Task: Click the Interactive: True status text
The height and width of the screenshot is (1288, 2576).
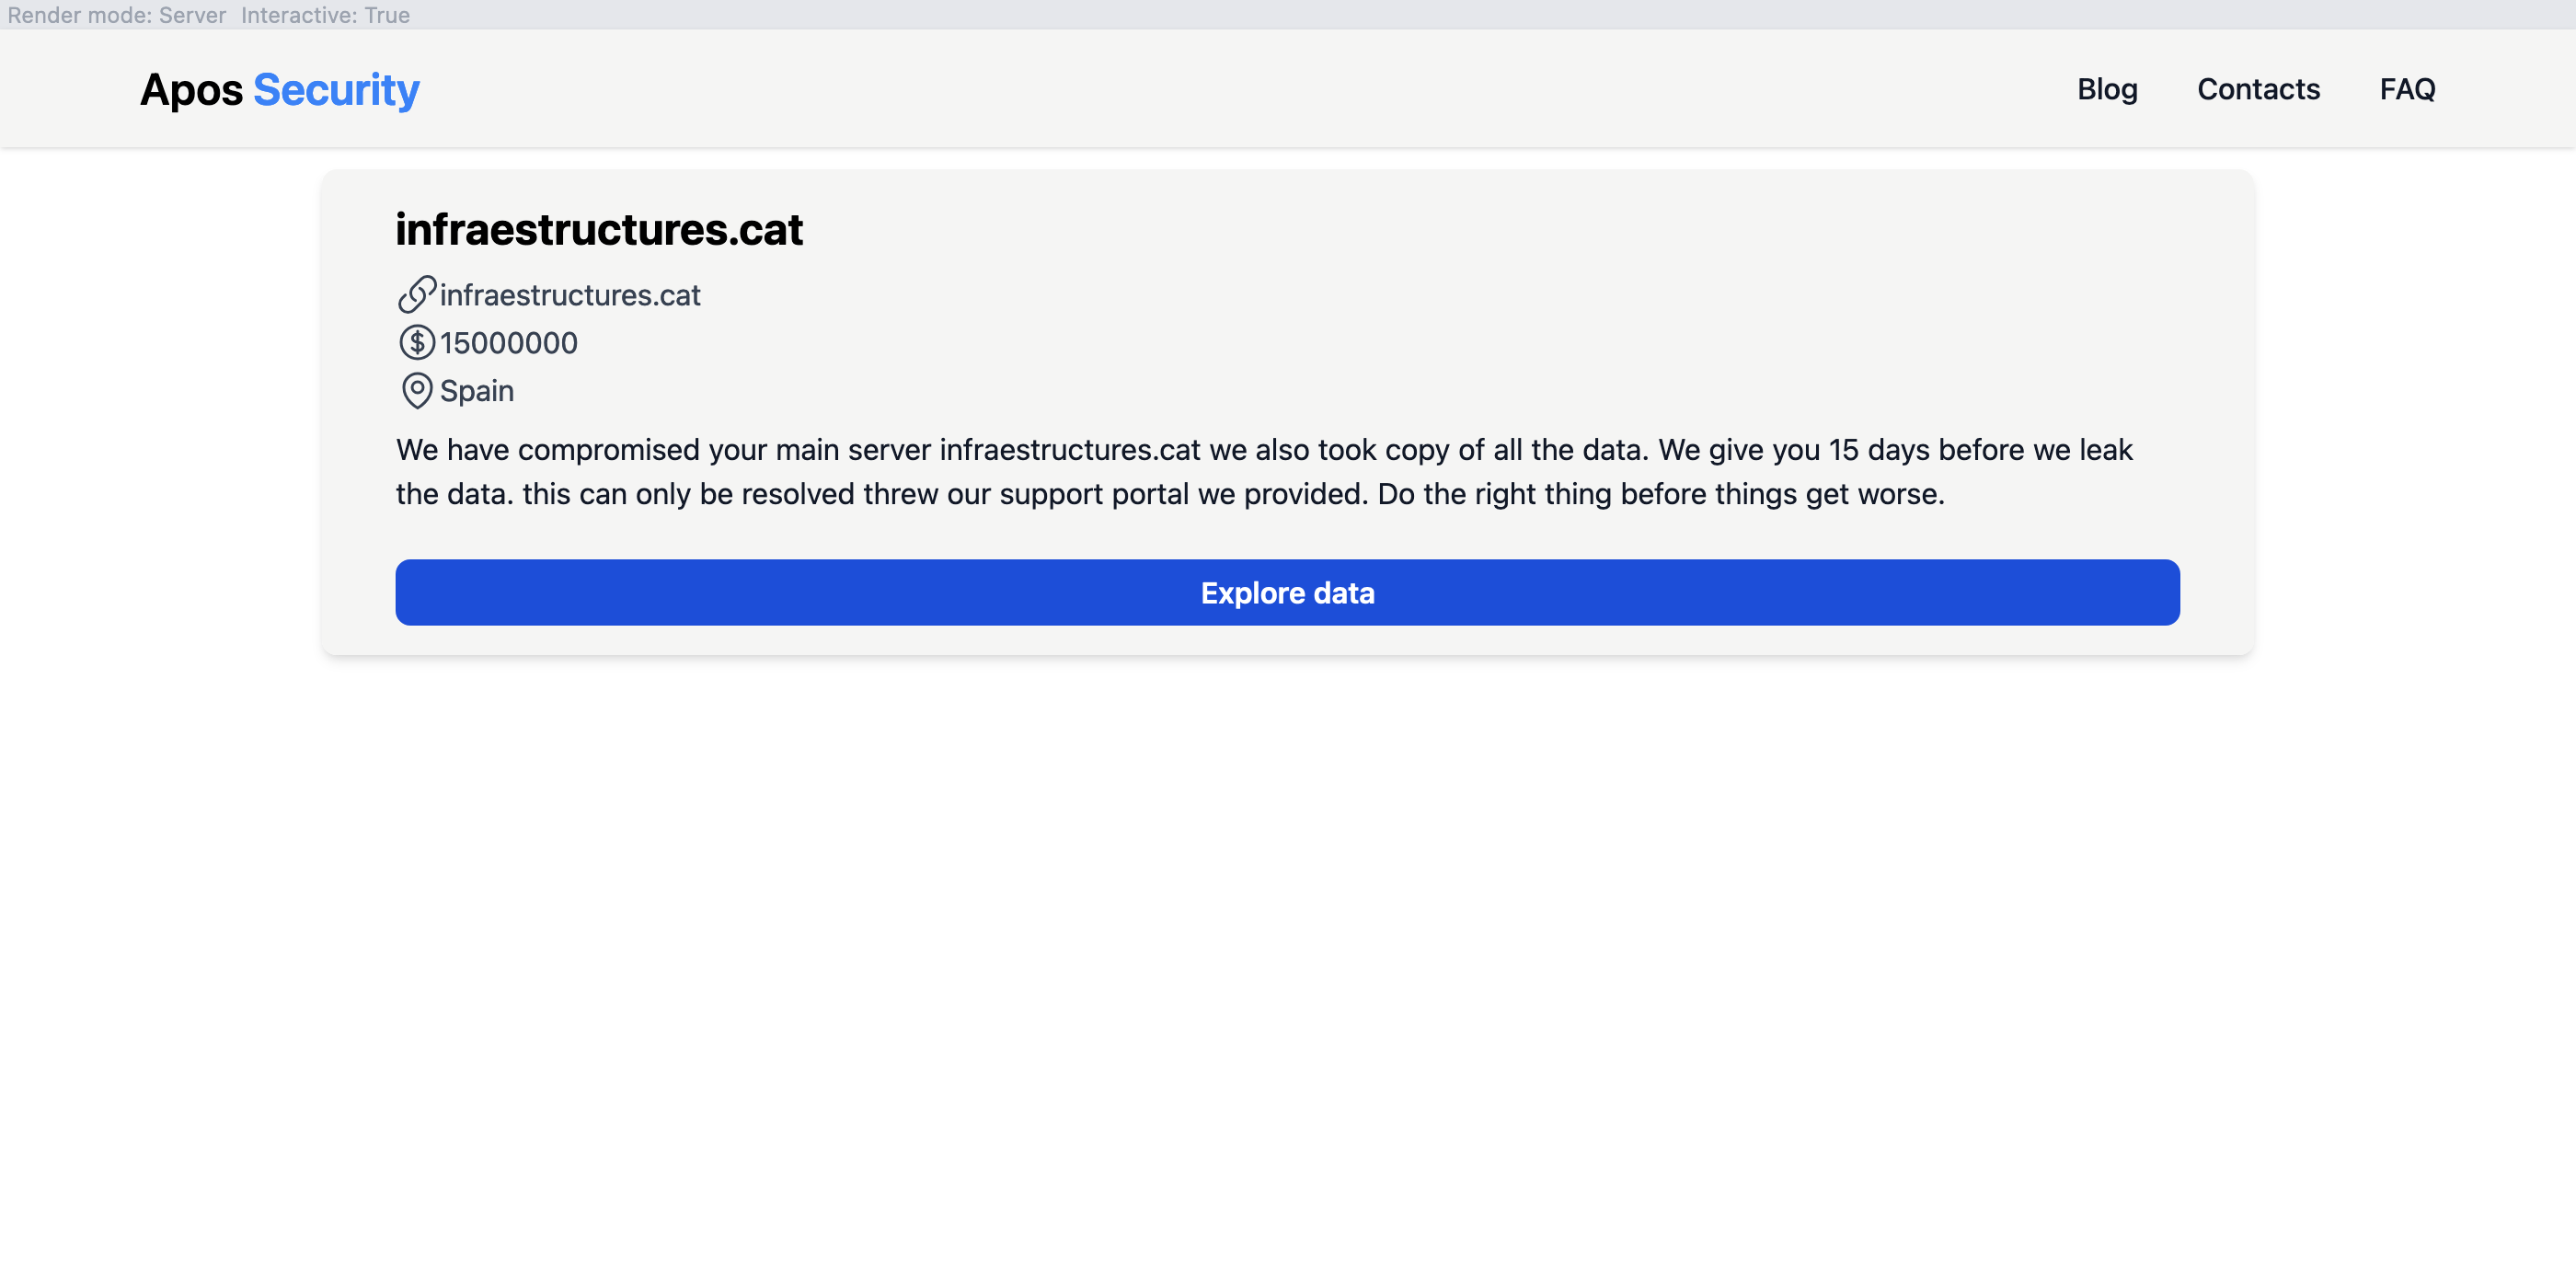Action: point(325,15)
